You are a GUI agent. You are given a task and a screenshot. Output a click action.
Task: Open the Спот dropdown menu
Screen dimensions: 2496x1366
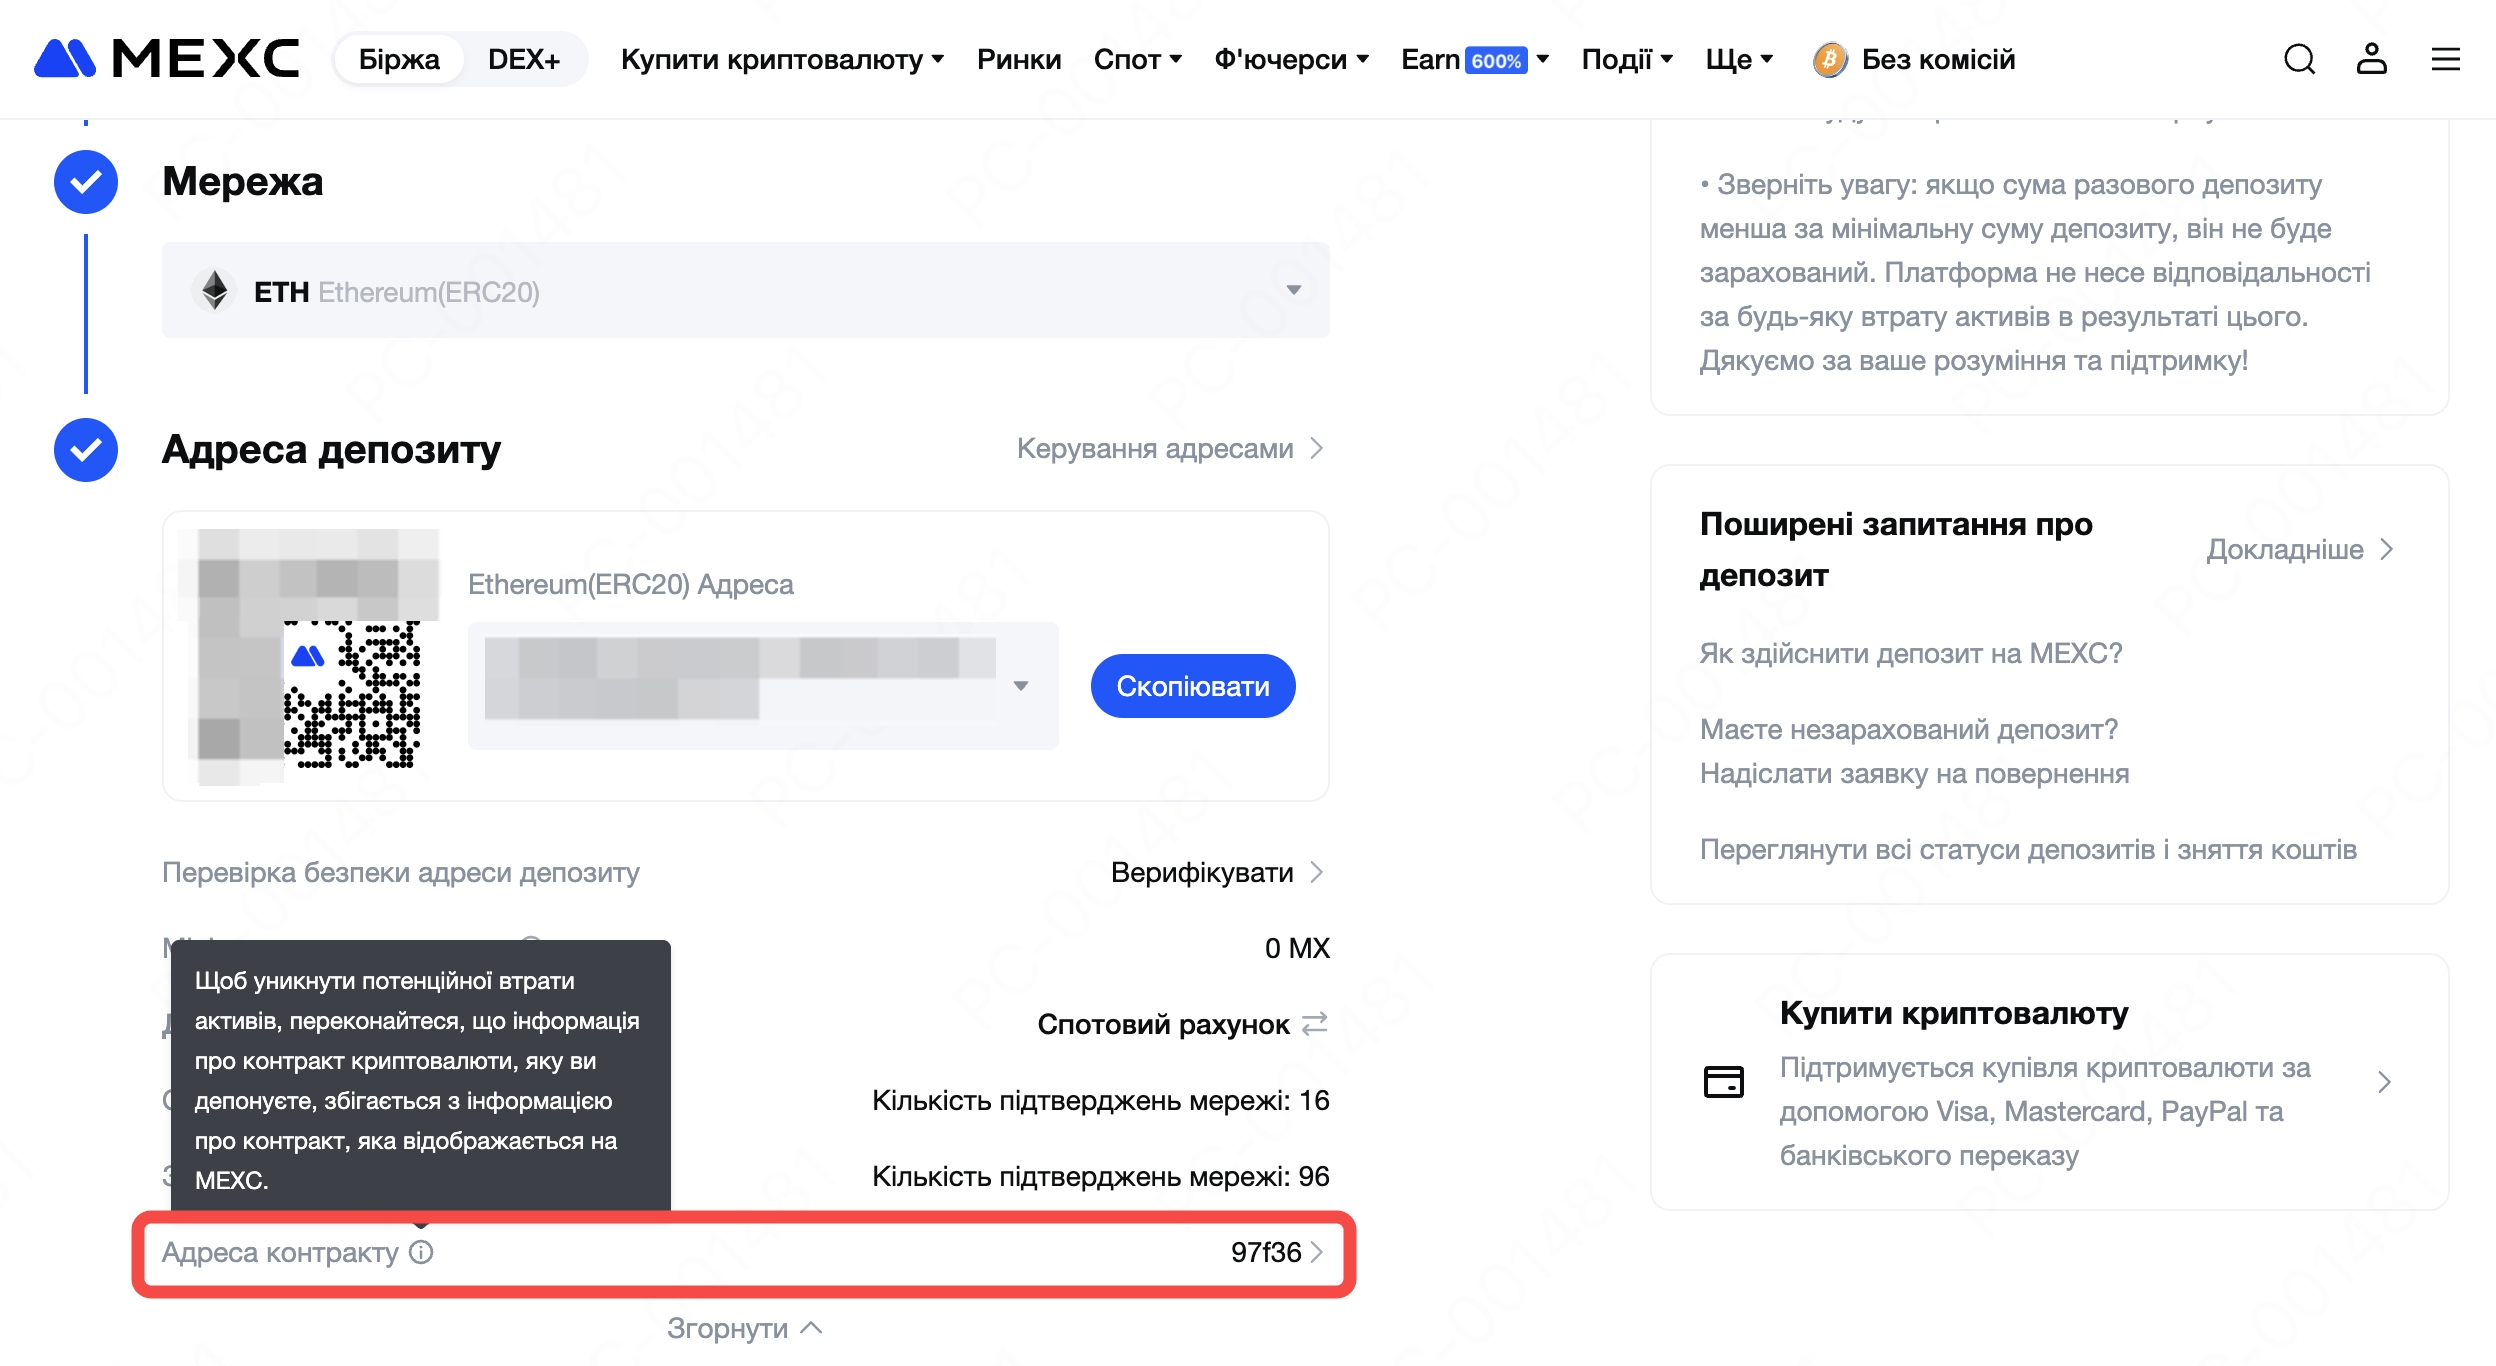(1137, 59)
